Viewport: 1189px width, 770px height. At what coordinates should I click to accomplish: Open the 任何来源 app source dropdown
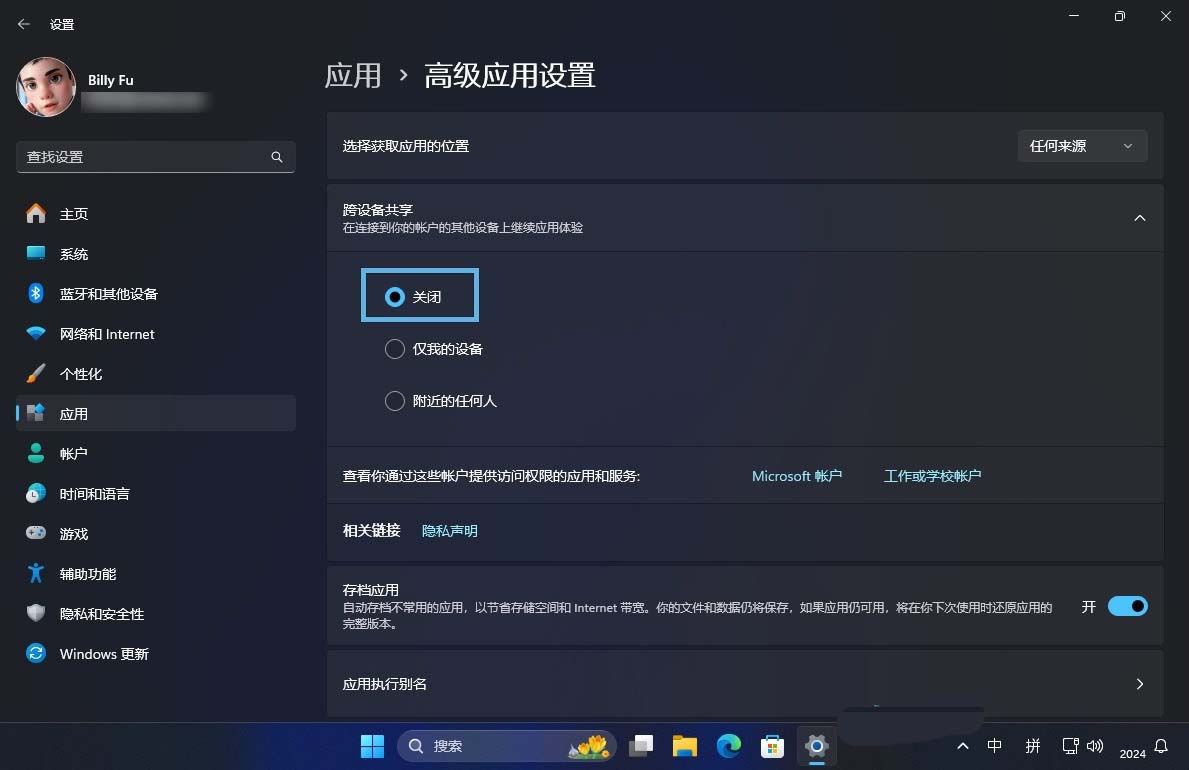click(x=1082, y=145)
